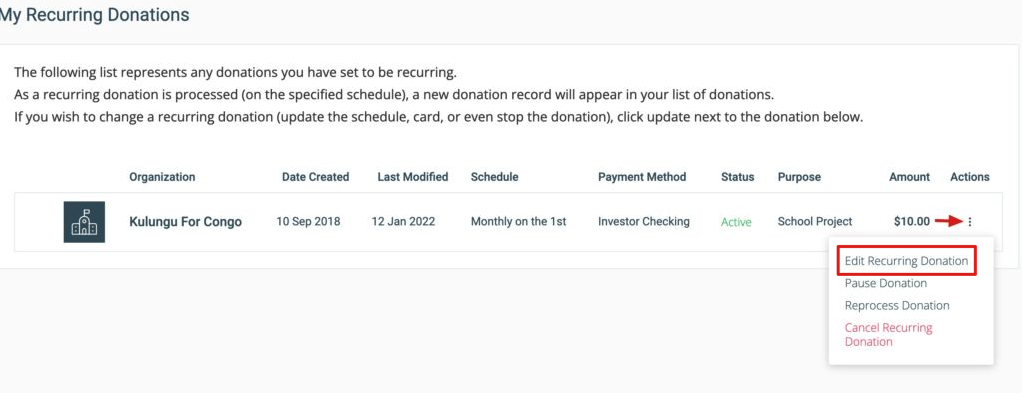Open the three-dot Actions menu
The height and width of the screenshot is (393, 1022).
coord(970,222)
